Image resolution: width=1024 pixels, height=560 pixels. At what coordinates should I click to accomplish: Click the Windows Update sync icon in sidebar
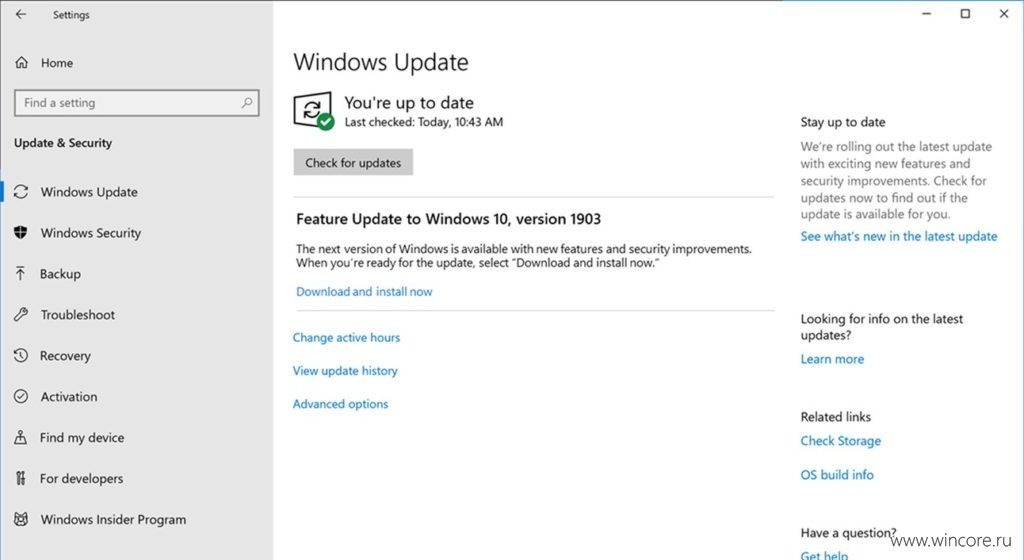click(21, 192)
